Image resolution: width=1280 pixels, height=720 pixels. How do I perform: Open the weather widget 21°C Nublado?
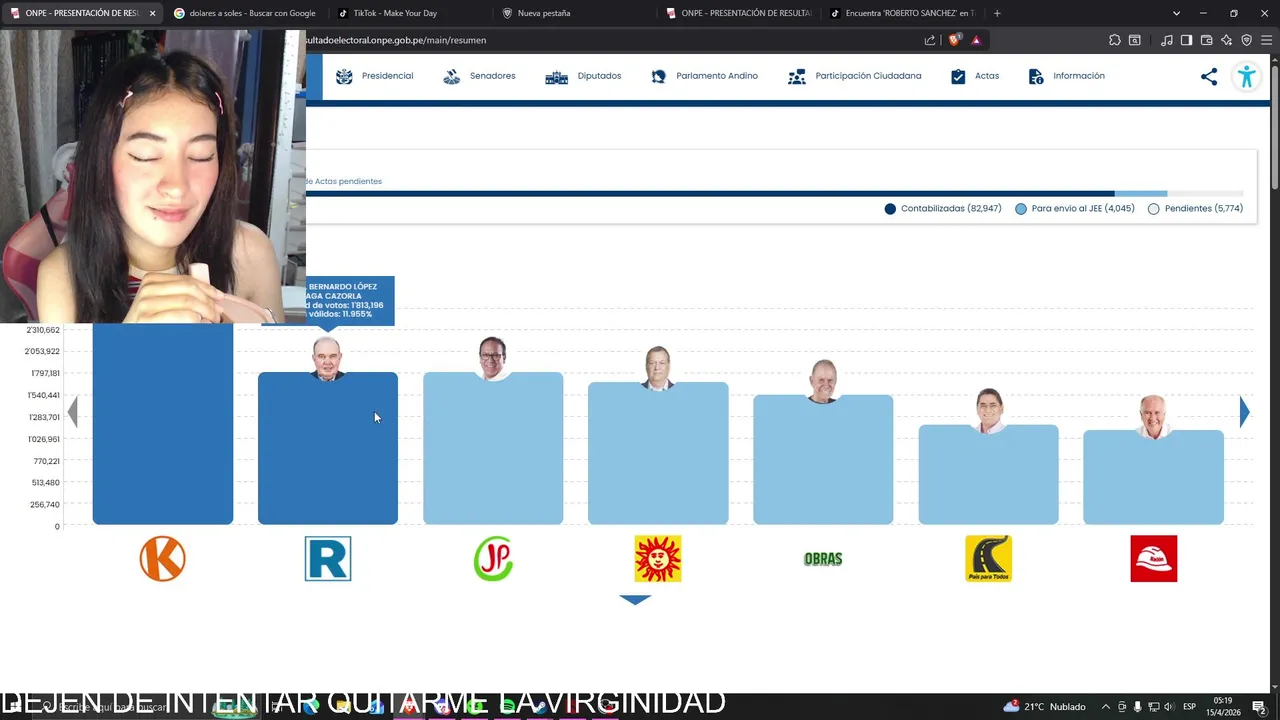(1044, 707)
